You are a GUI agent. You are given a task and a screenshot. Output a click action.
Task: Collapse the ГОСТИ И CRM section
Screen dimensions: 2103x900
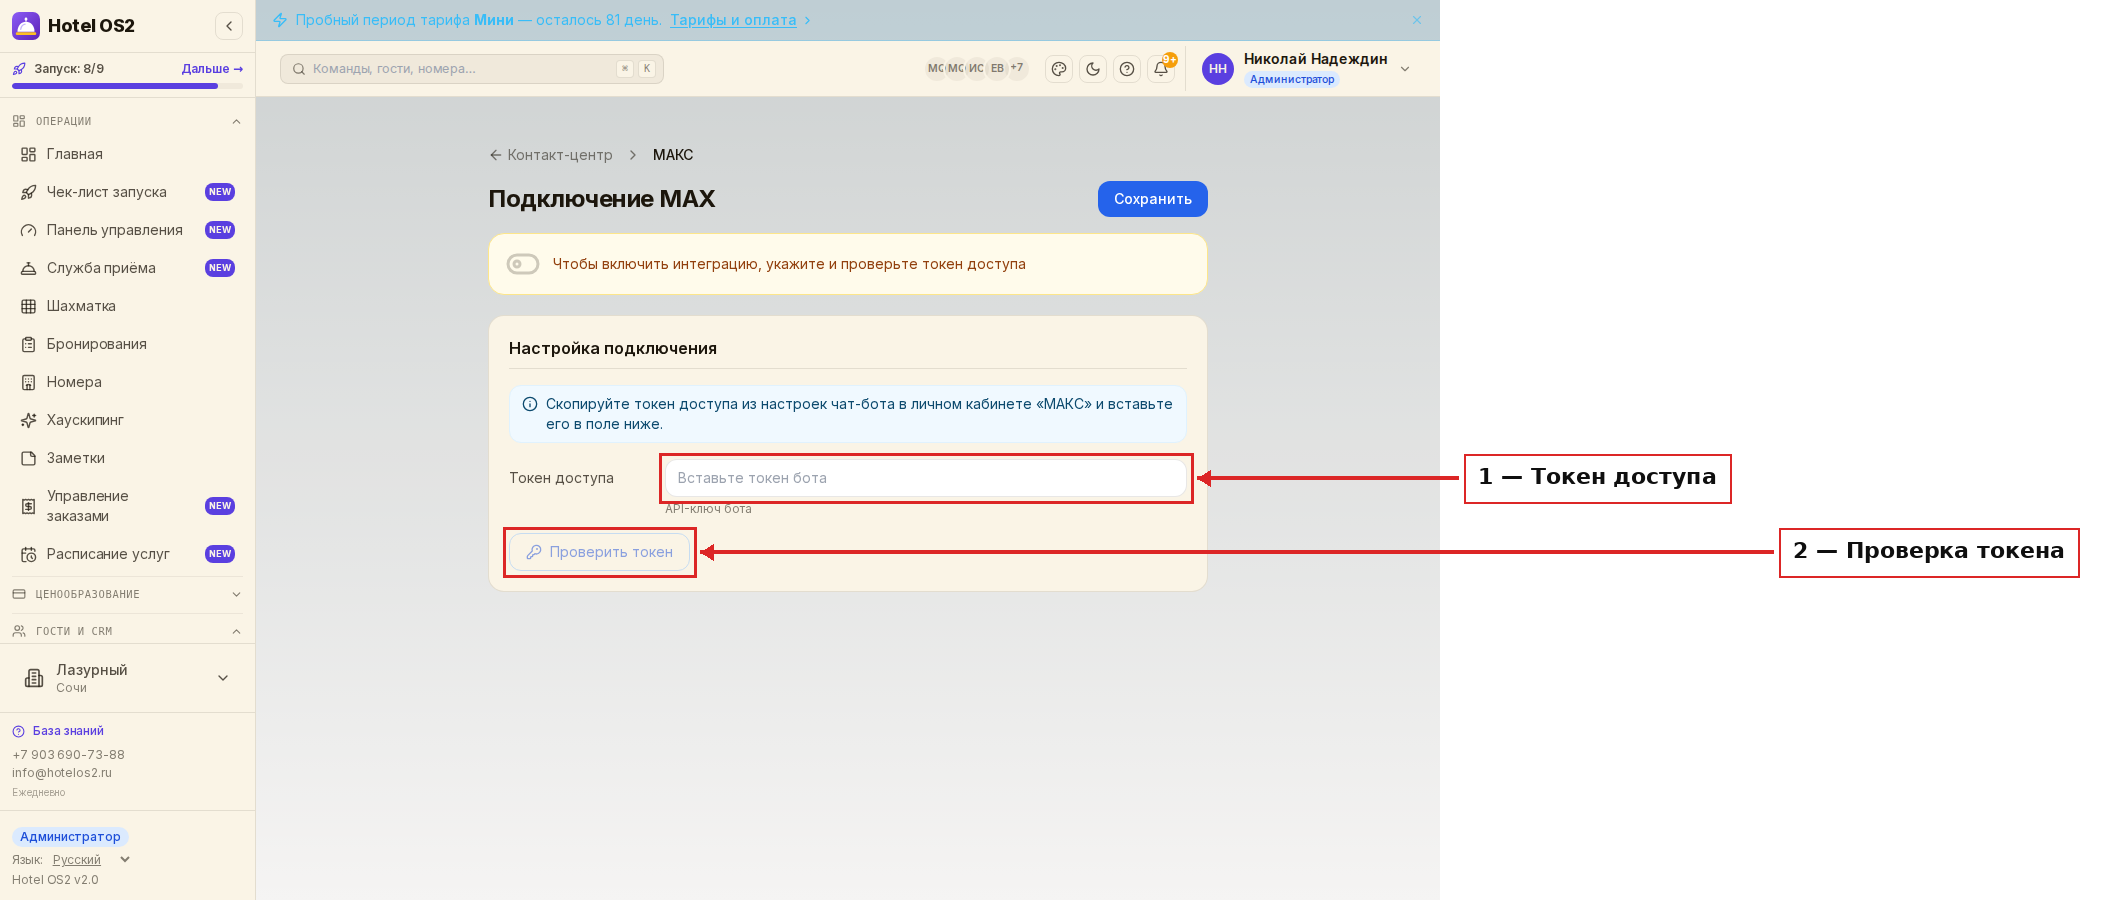127,631
